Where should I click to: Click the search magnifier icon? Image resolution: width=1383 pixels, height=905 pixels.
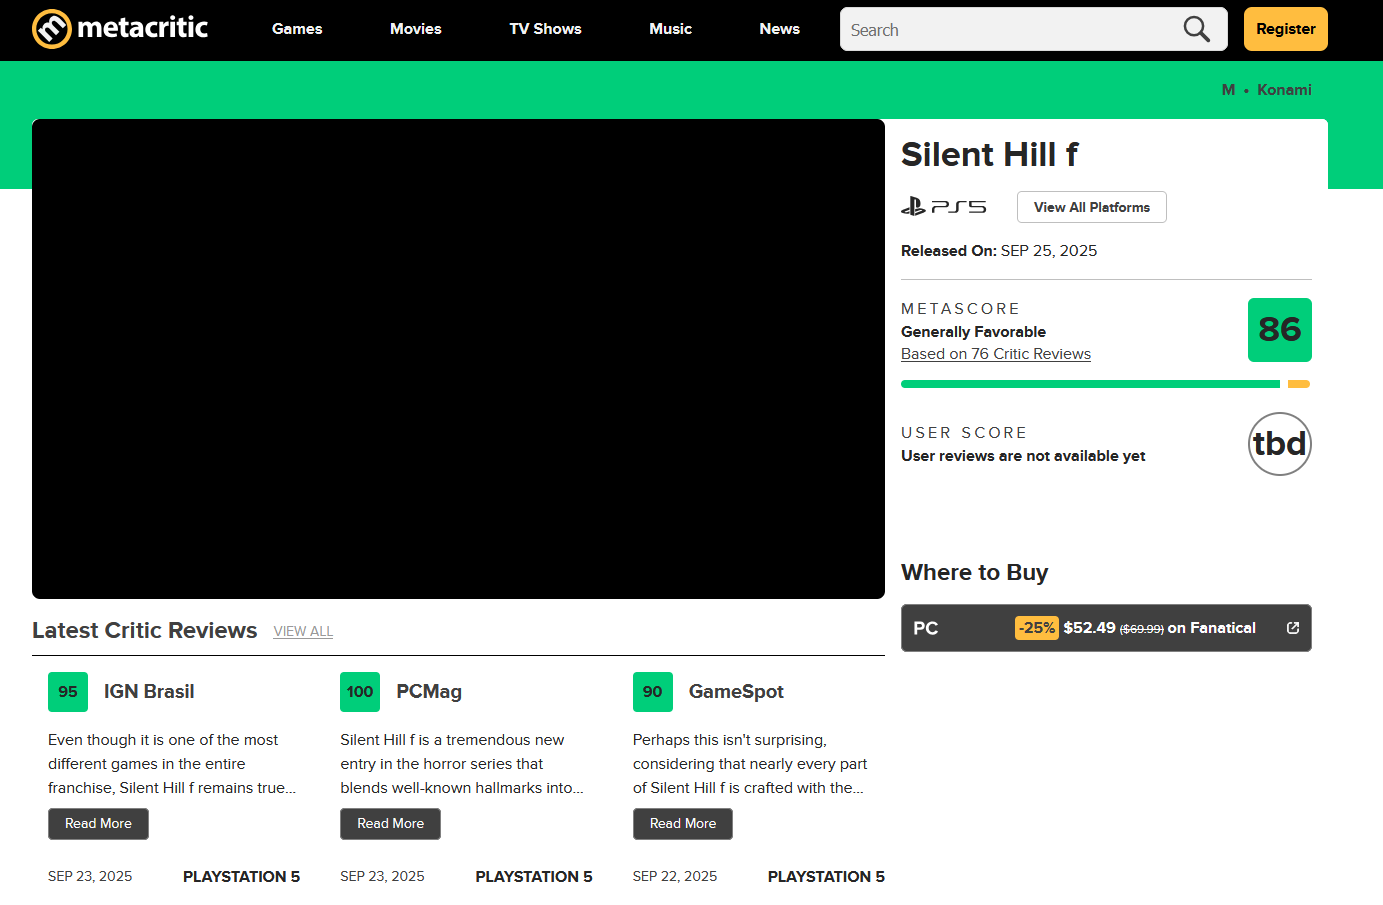tap(1197, 29)
